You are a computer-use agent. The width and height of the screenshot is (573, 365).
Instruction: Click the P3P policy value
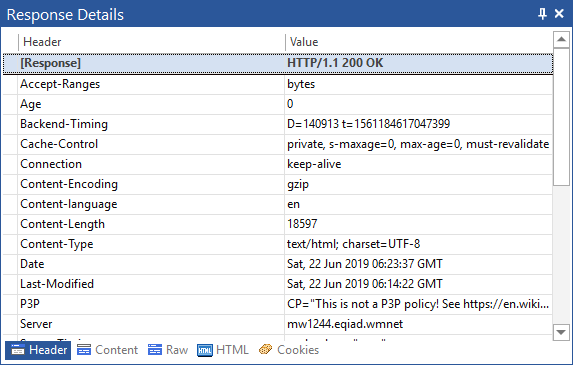point(418,304)
